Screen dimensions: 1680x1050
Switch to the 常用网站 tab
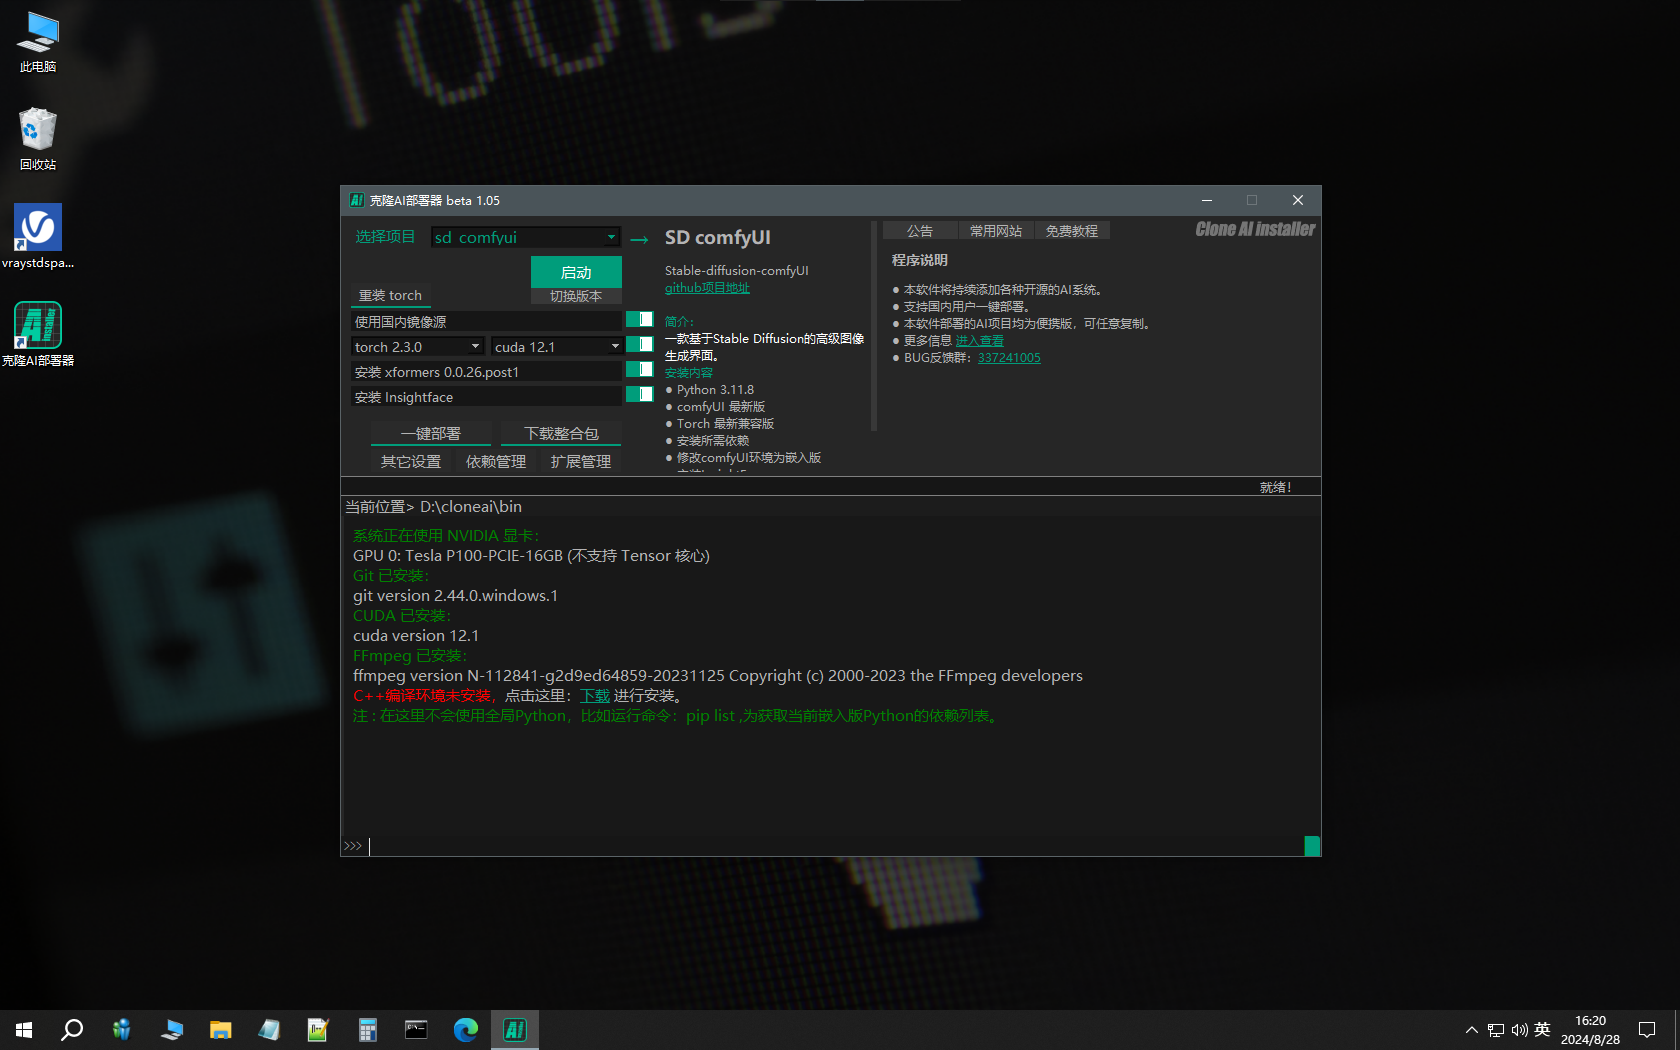[x=995, y=231]
